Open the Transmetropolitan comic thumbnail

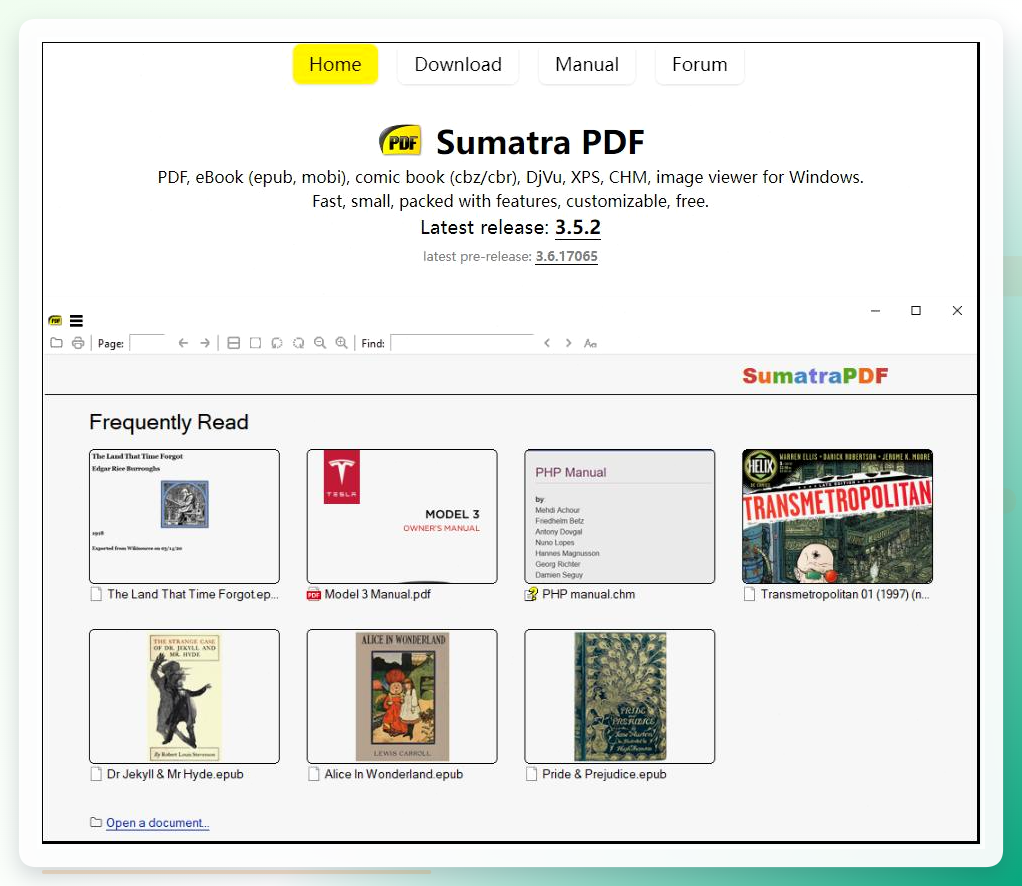tap(838, 516)
